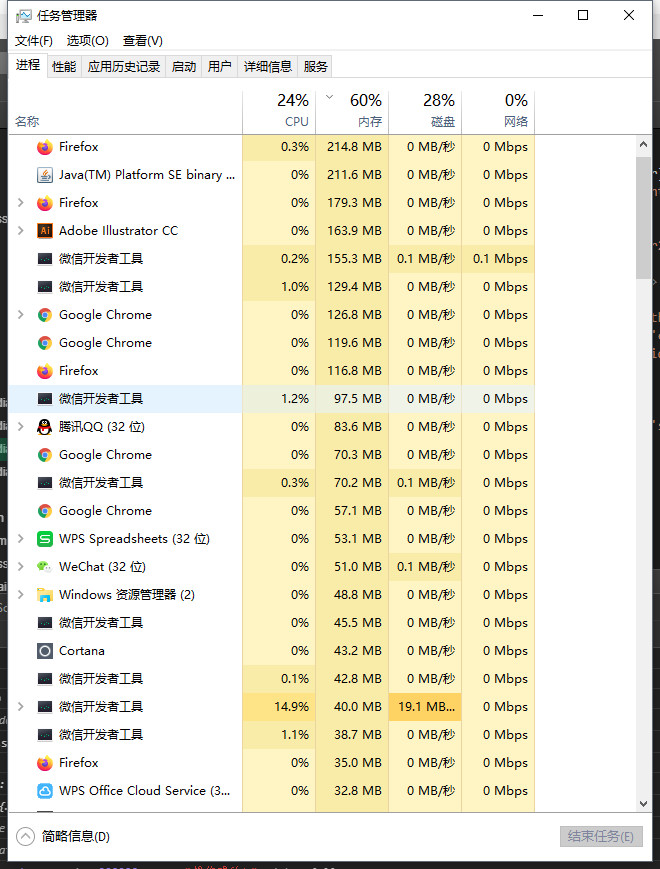This screenshot has height=869, width=660.
Task: Select the 19.1 MB disk usage cell
Action: [x=425, y=707]
